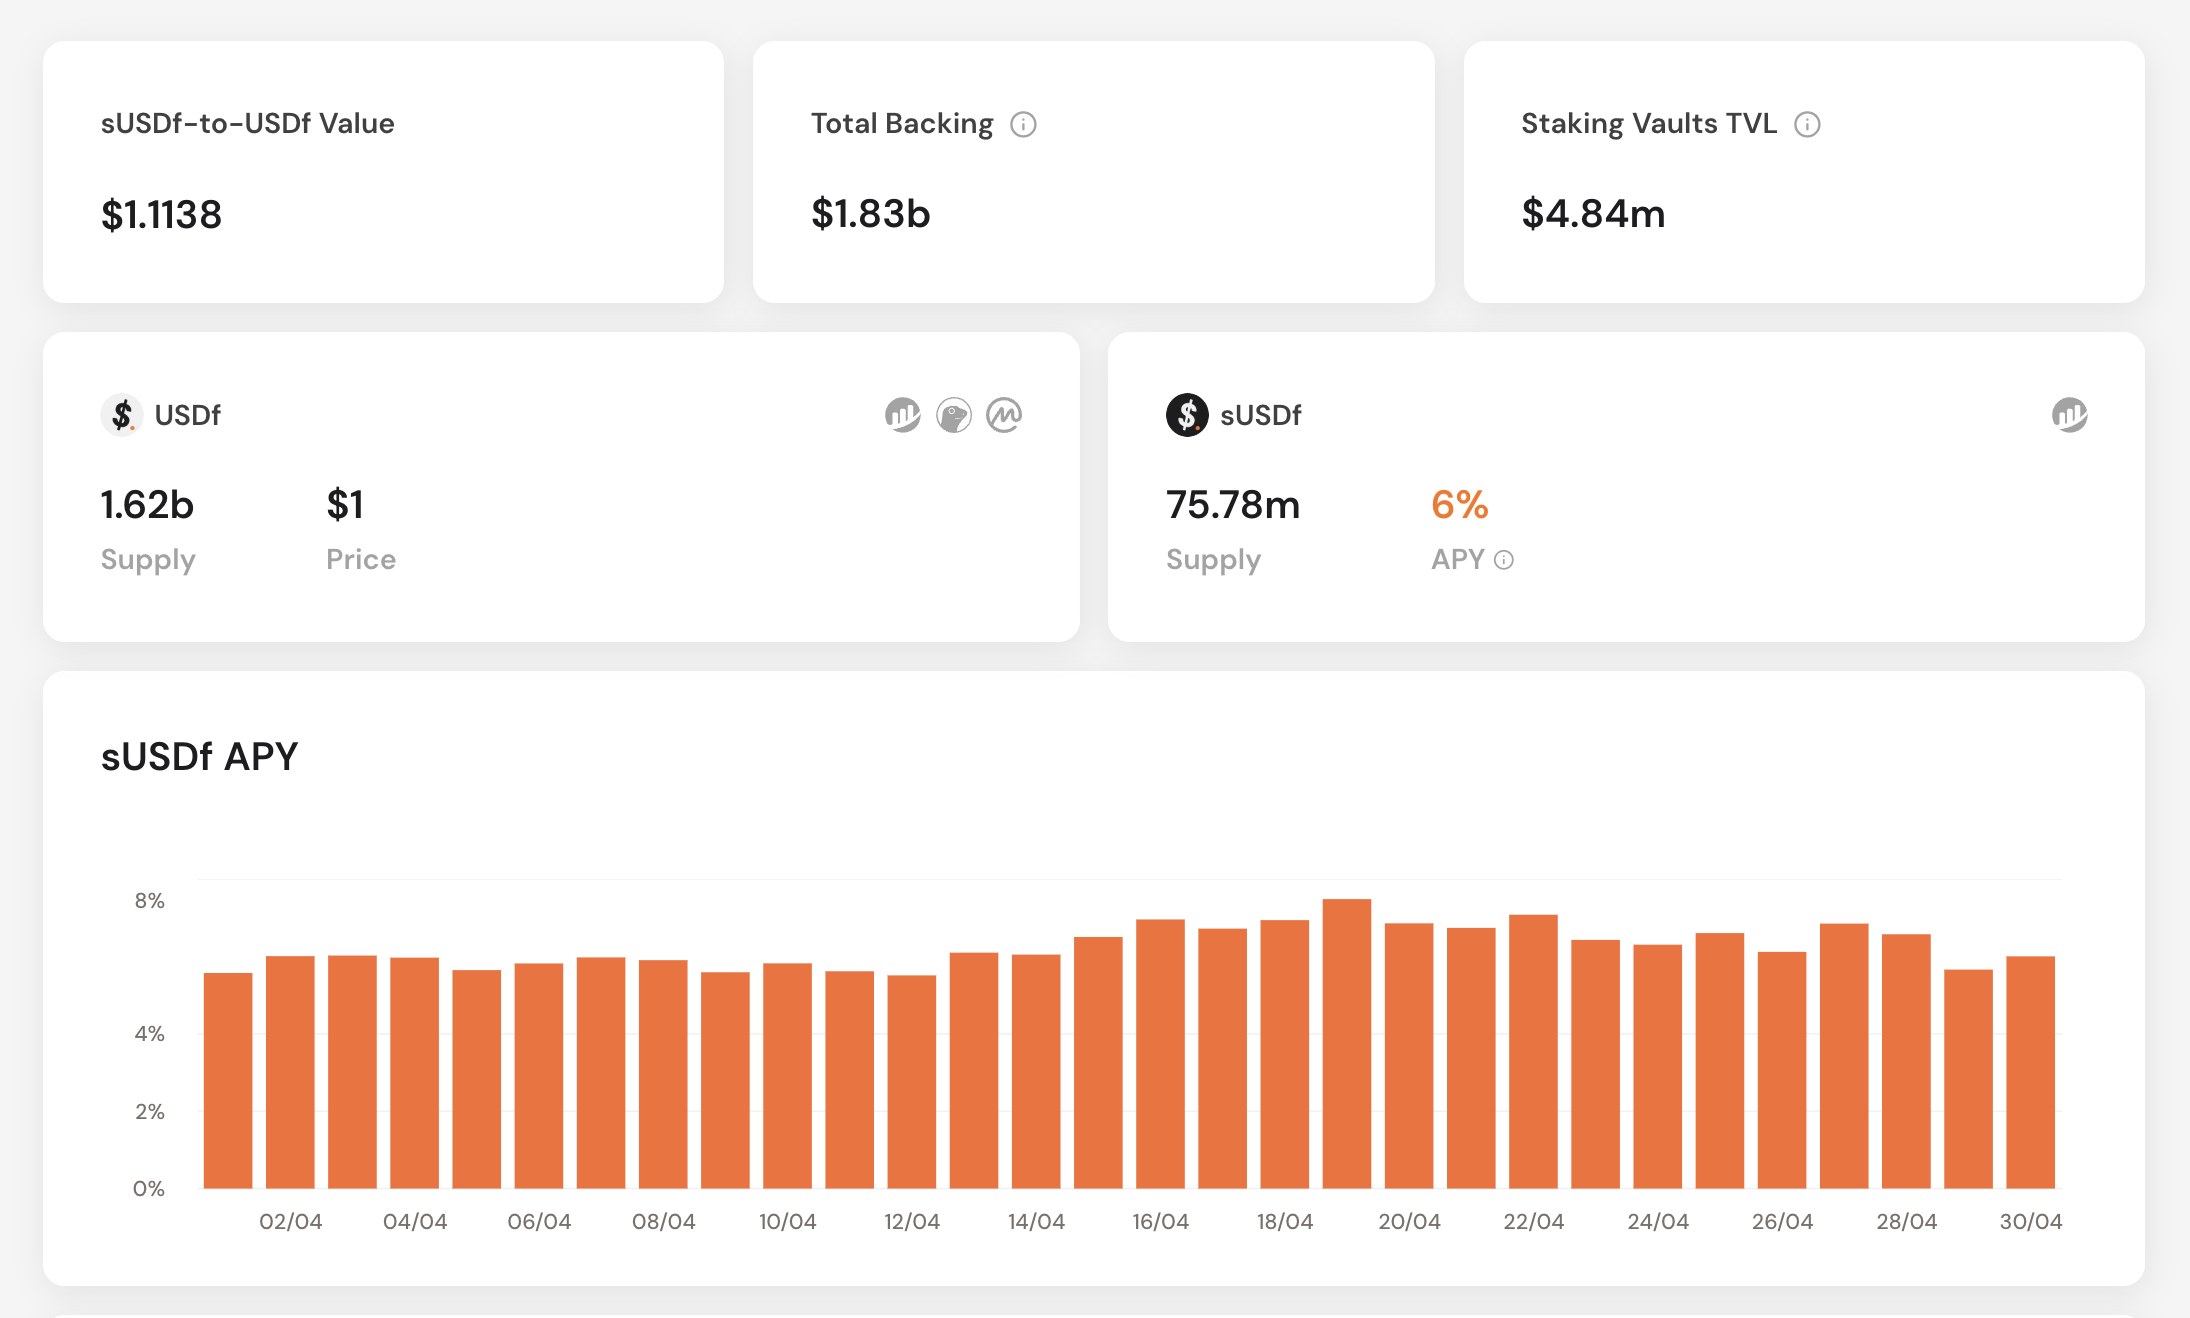
Task: Click the $1.83b Total Backing value
Action: tap(870, 214)
